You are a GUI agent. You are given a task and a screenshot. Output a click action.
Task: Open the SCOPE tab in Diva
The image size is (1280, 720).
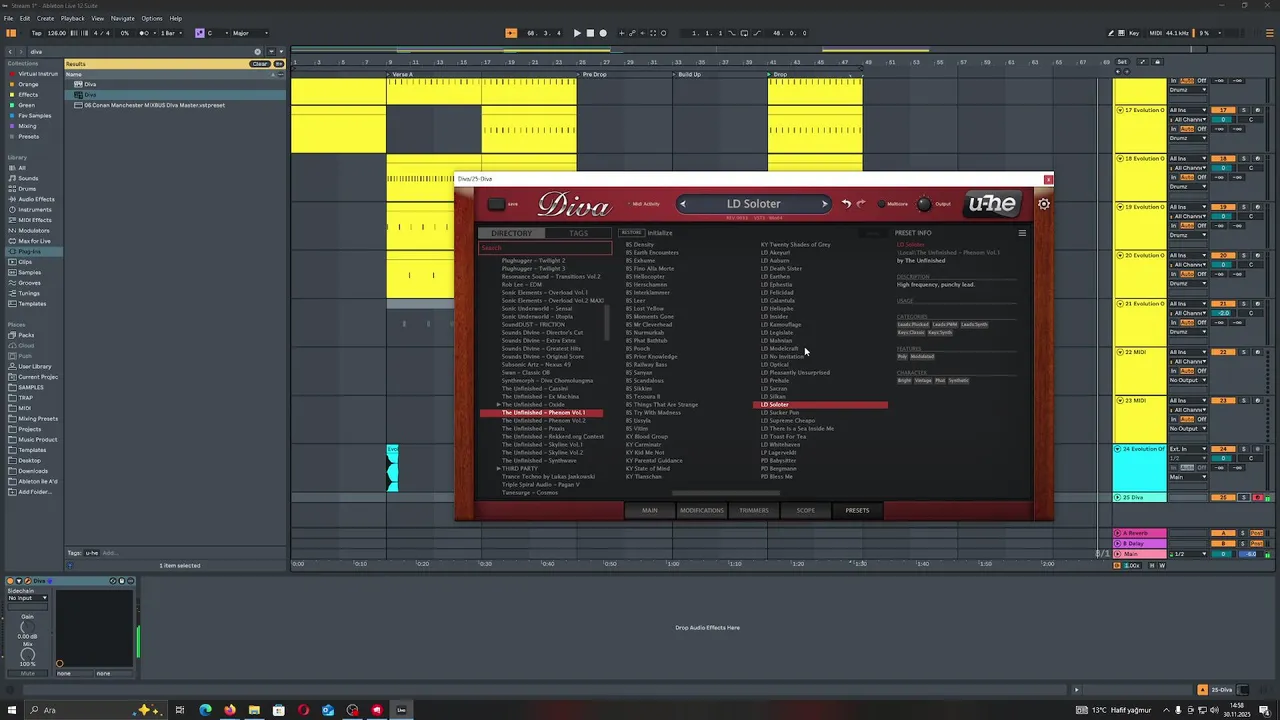805,510
